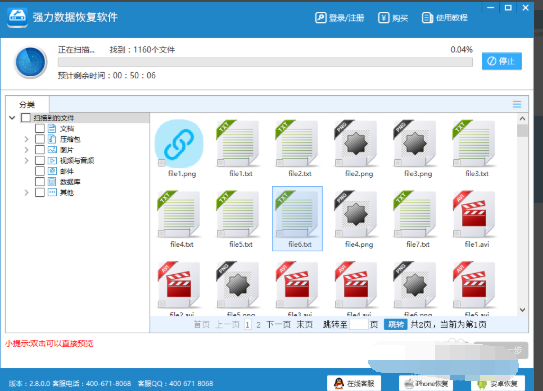The image size is (543, 391).
Task: Select the file6.png image icon
Action: [416, 285]
